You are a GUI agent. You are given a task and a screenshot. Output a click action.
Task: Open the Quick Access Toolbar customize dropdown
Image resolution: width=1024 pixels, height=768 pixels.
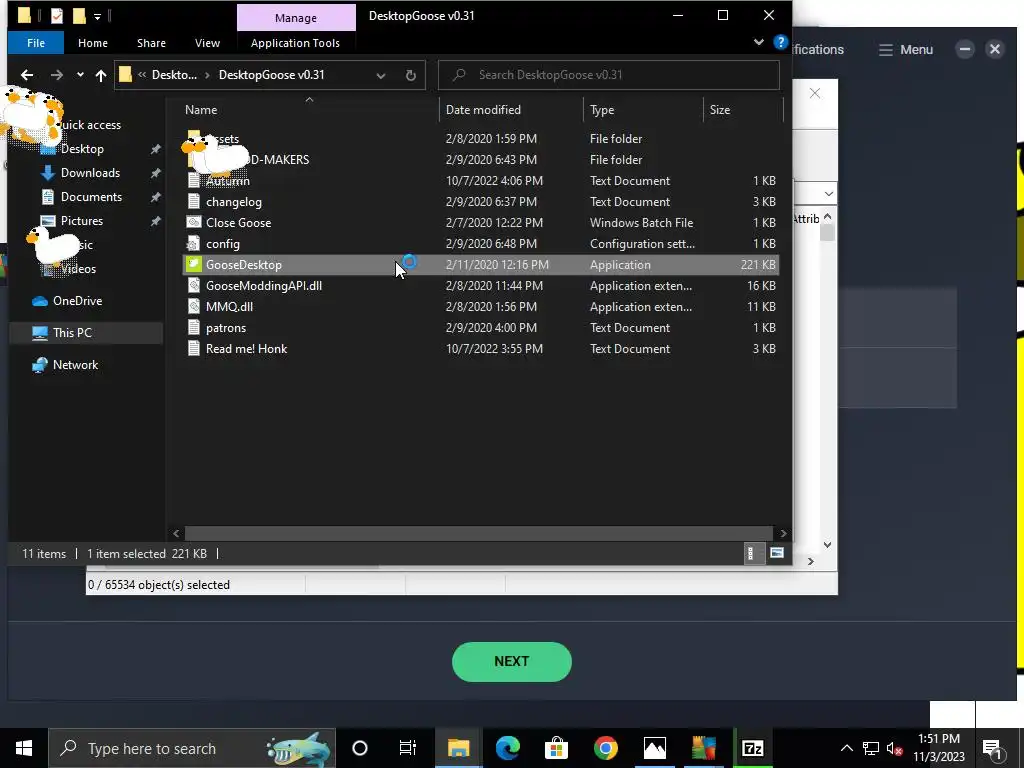pyautogui.click(x=97, y=16)
